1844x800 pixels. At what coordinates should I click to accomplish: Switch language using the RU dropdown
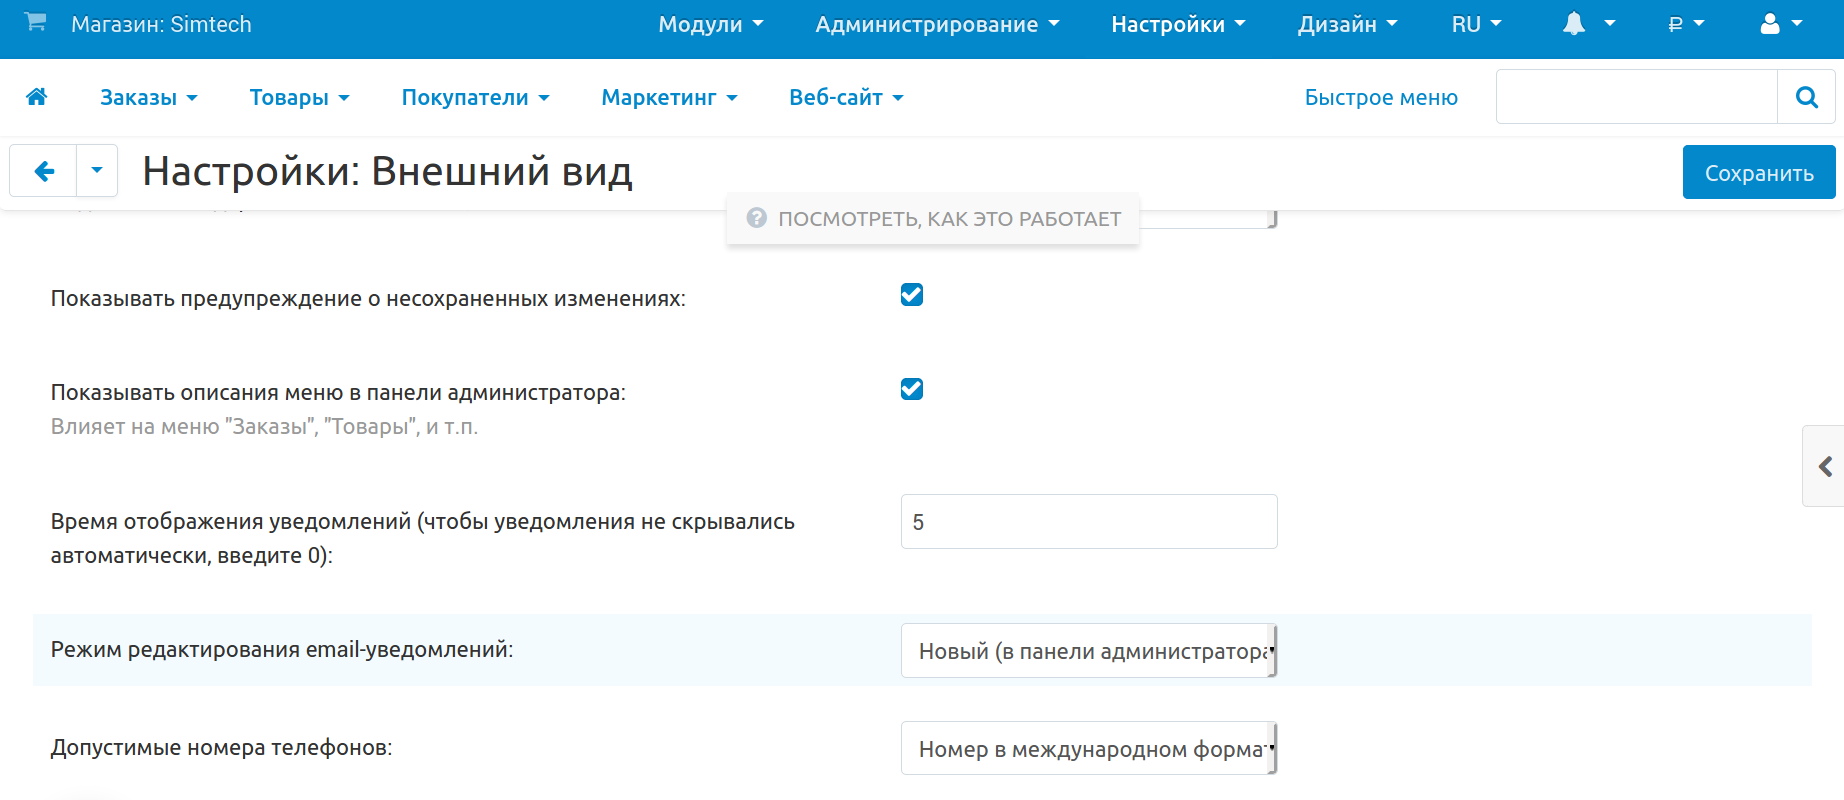(x=1476, y=24)
